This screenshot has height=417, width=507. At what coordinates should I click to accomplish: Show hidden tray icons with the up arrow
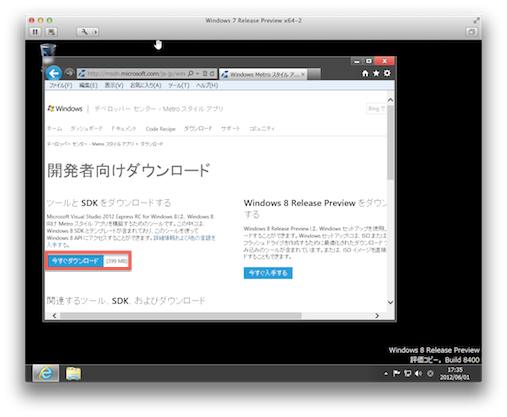point(386,374)
